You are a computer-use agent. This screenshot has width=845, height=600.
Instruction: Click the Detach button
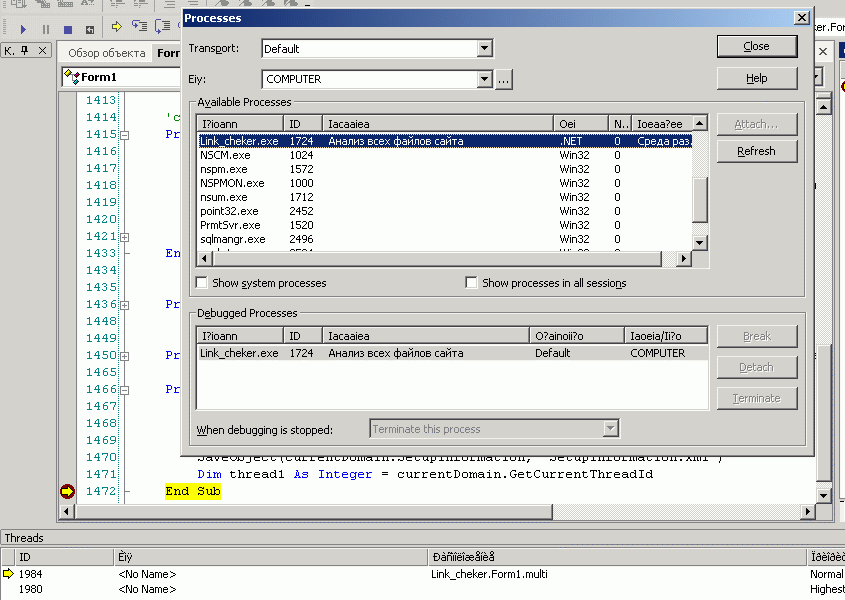tap(757, 368)
